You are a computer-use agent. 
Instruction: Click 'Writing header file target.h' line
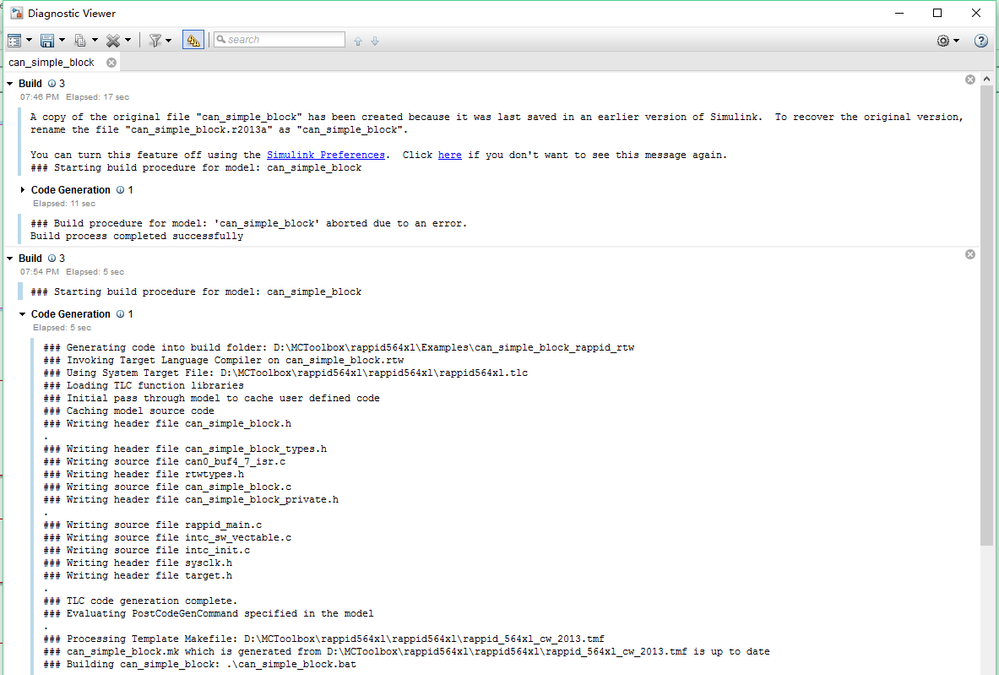[138, 576]
